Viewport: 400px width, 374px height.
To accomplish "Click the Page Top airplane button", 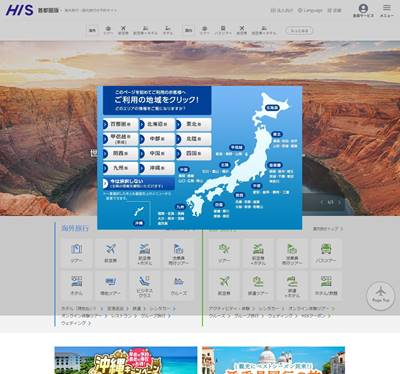I will click(380, 295).
